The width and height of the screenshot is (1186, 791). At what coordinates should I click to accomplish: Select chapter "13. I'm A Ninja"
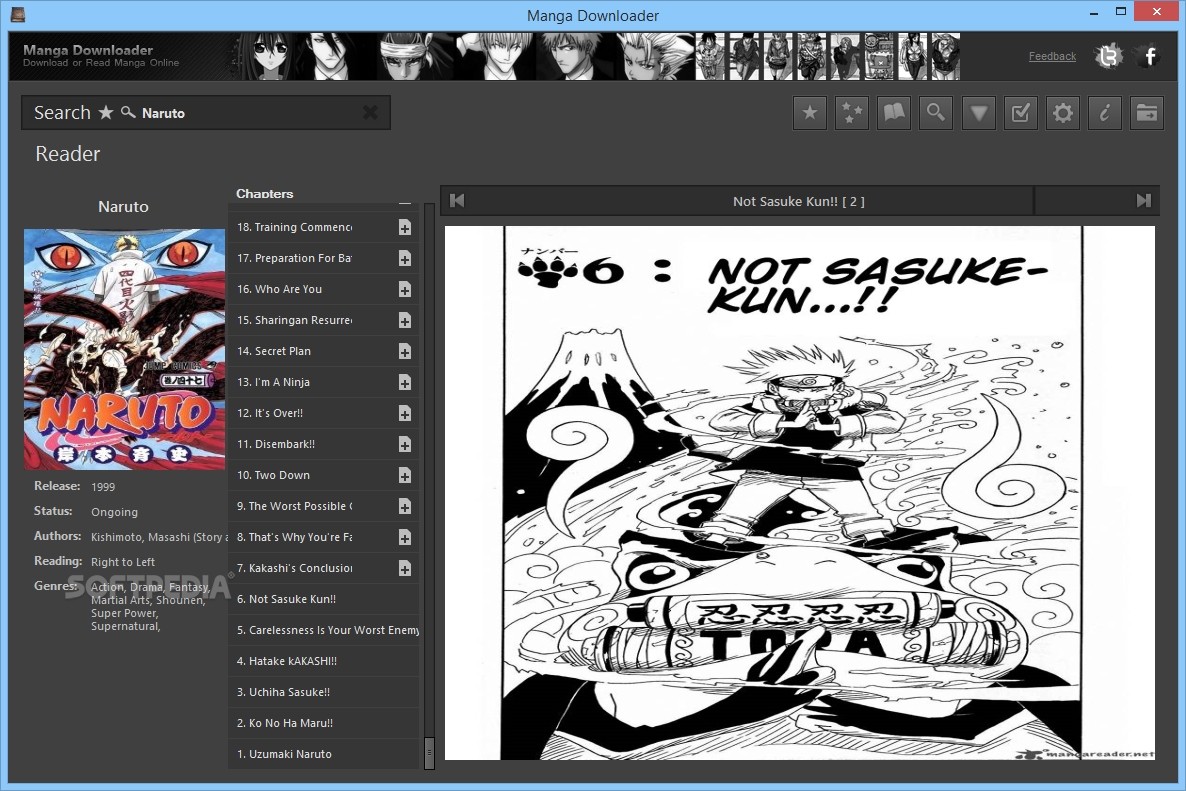pos(324,382)
